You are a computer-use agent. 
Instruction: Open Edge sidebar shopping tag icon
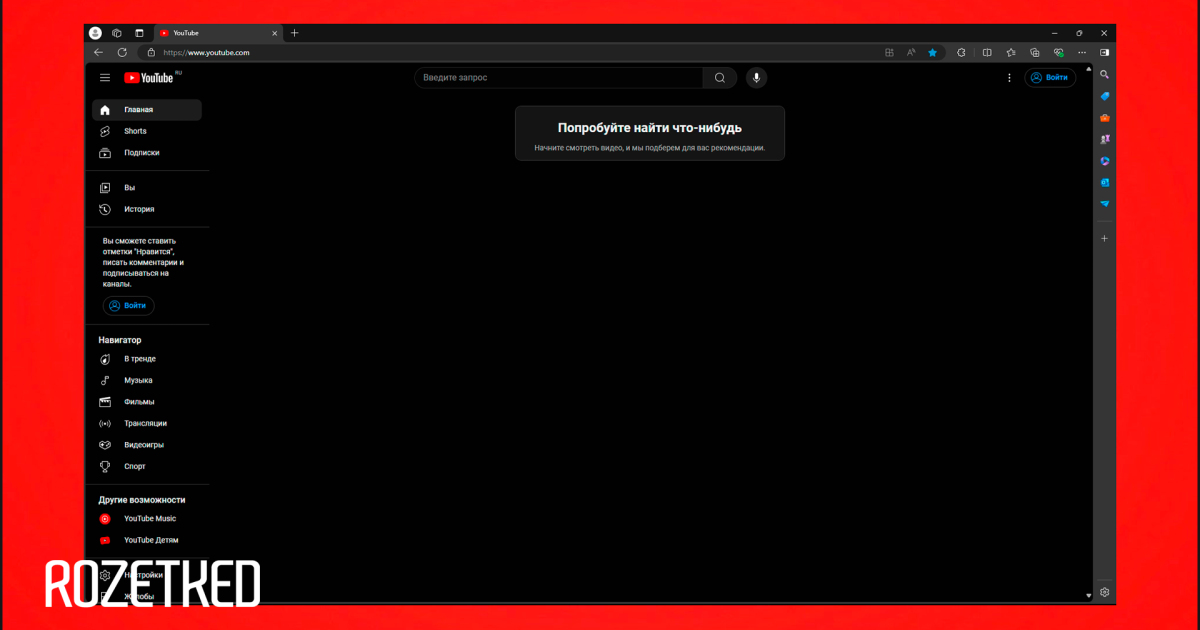click(x=1105, y=96)
